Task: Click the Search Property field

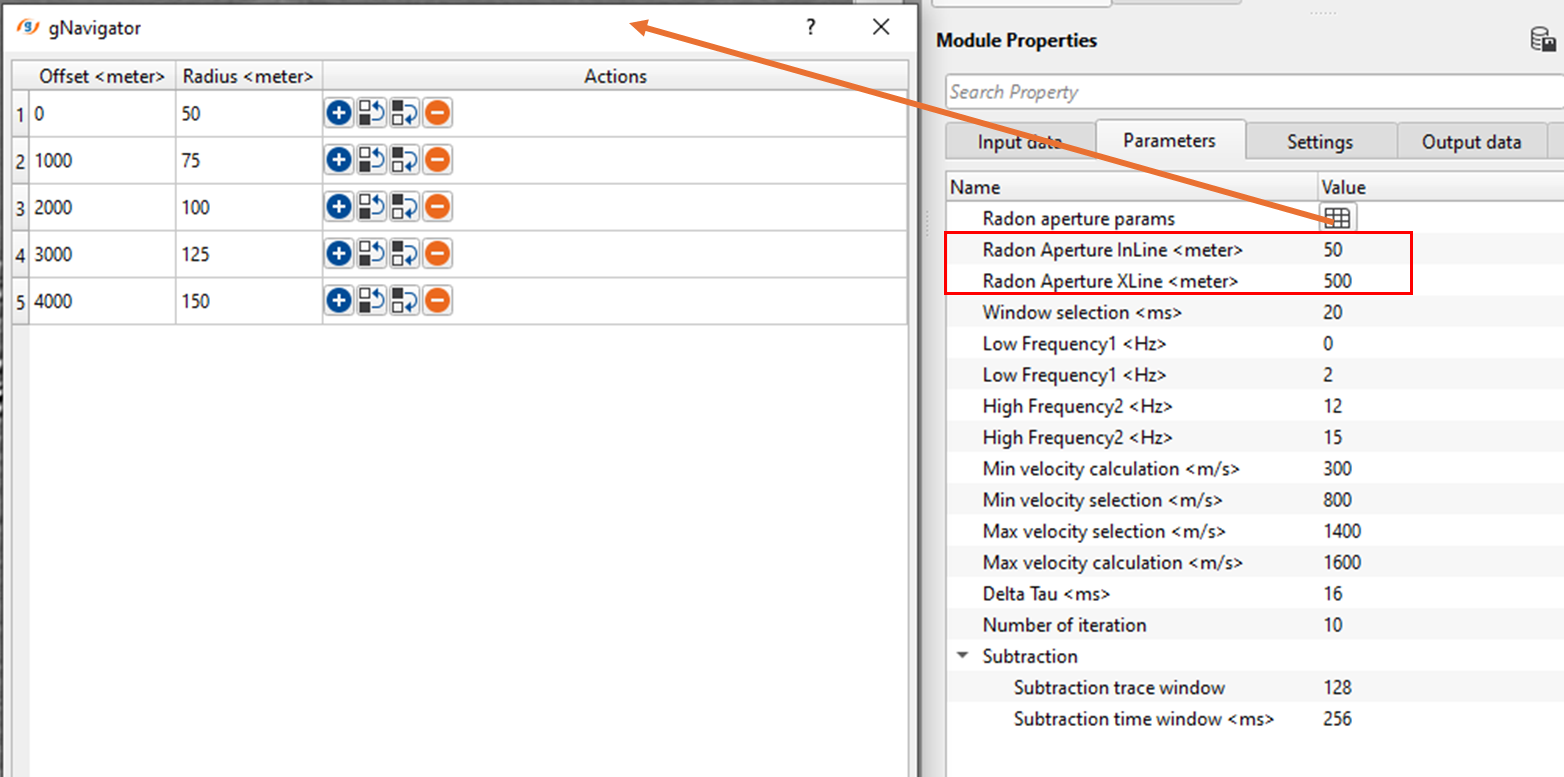Action: tap(1250, 92)
